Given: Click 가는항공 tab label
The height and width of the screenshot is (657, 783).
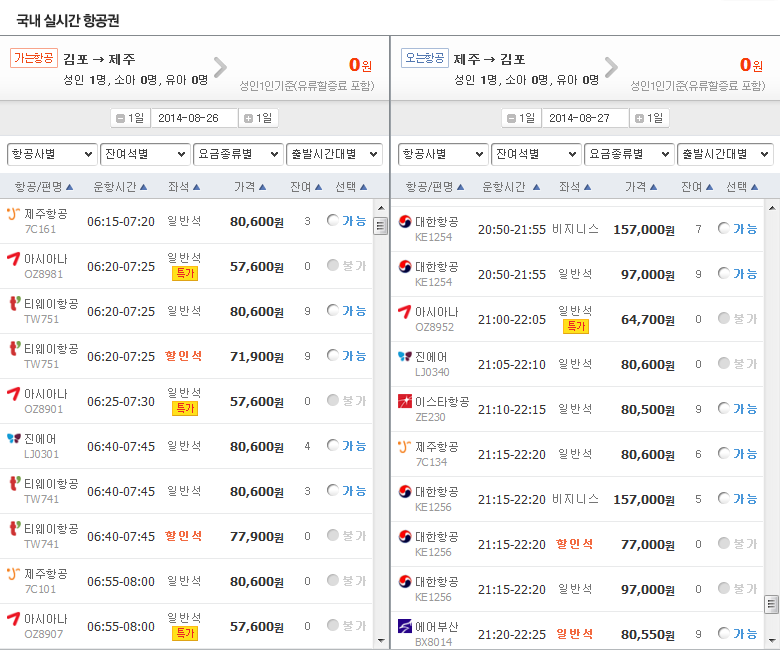Looking at the screenshot, I should (34, 58).
